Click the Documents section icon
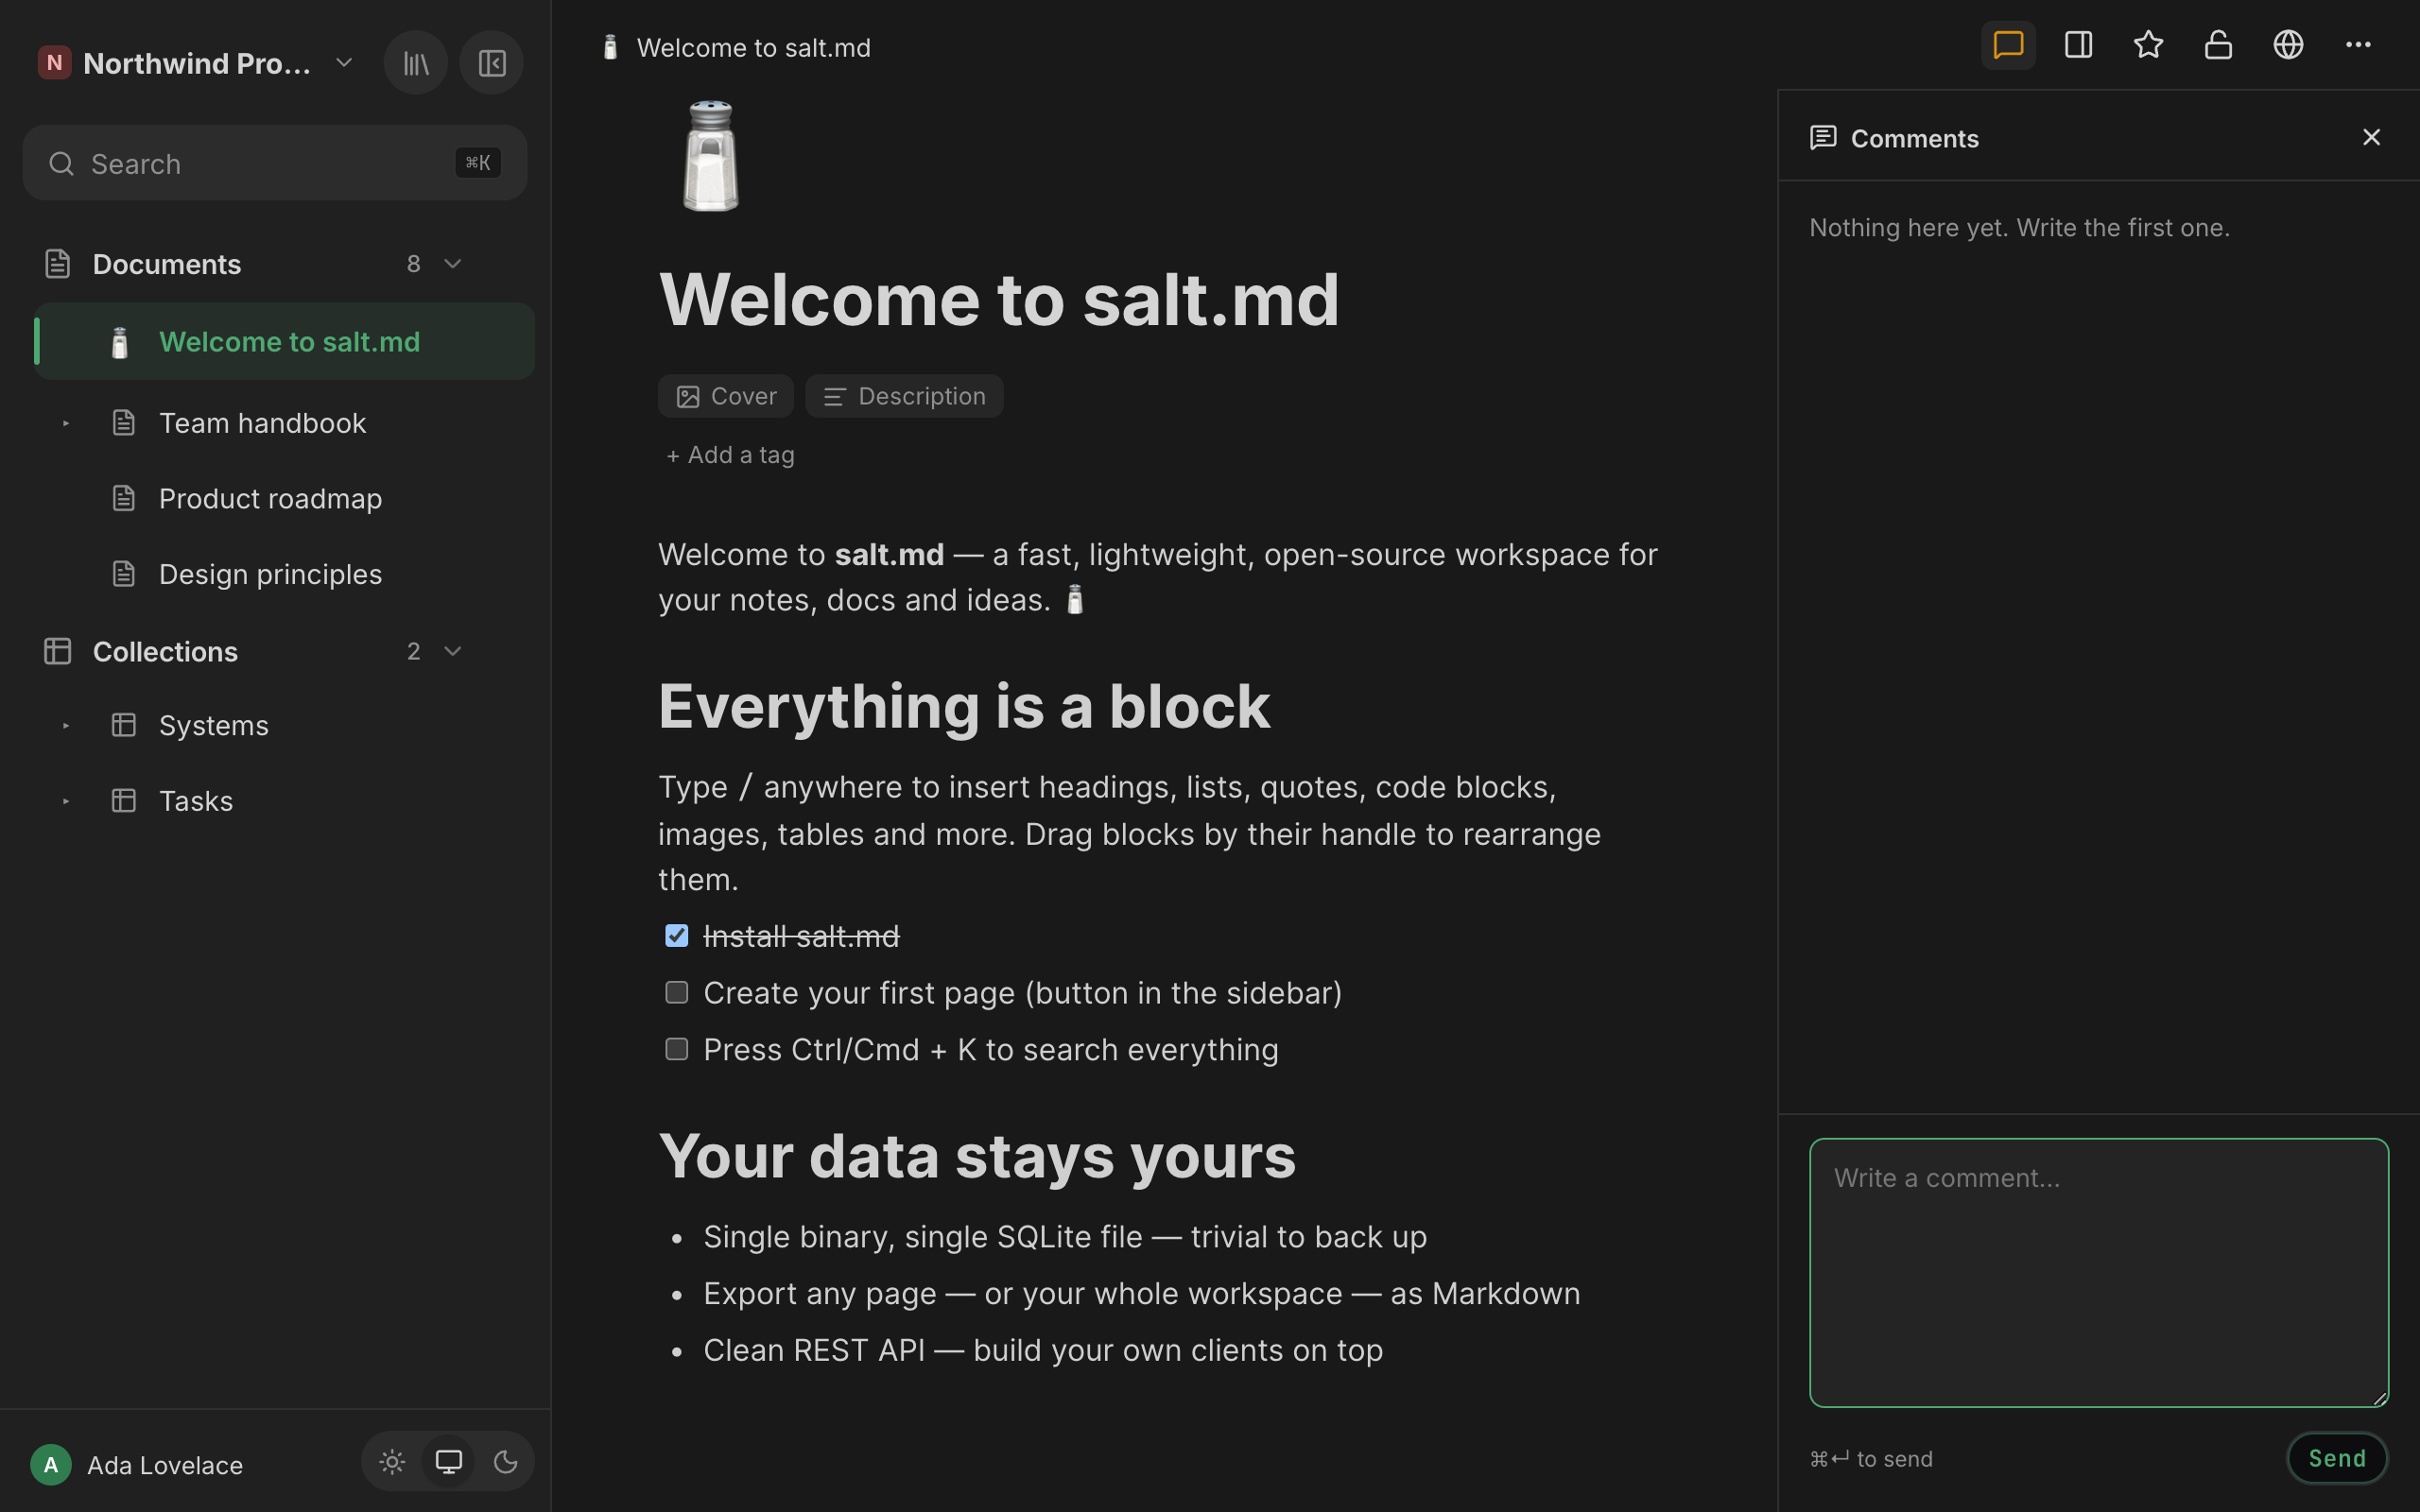 tap(58, 264)
